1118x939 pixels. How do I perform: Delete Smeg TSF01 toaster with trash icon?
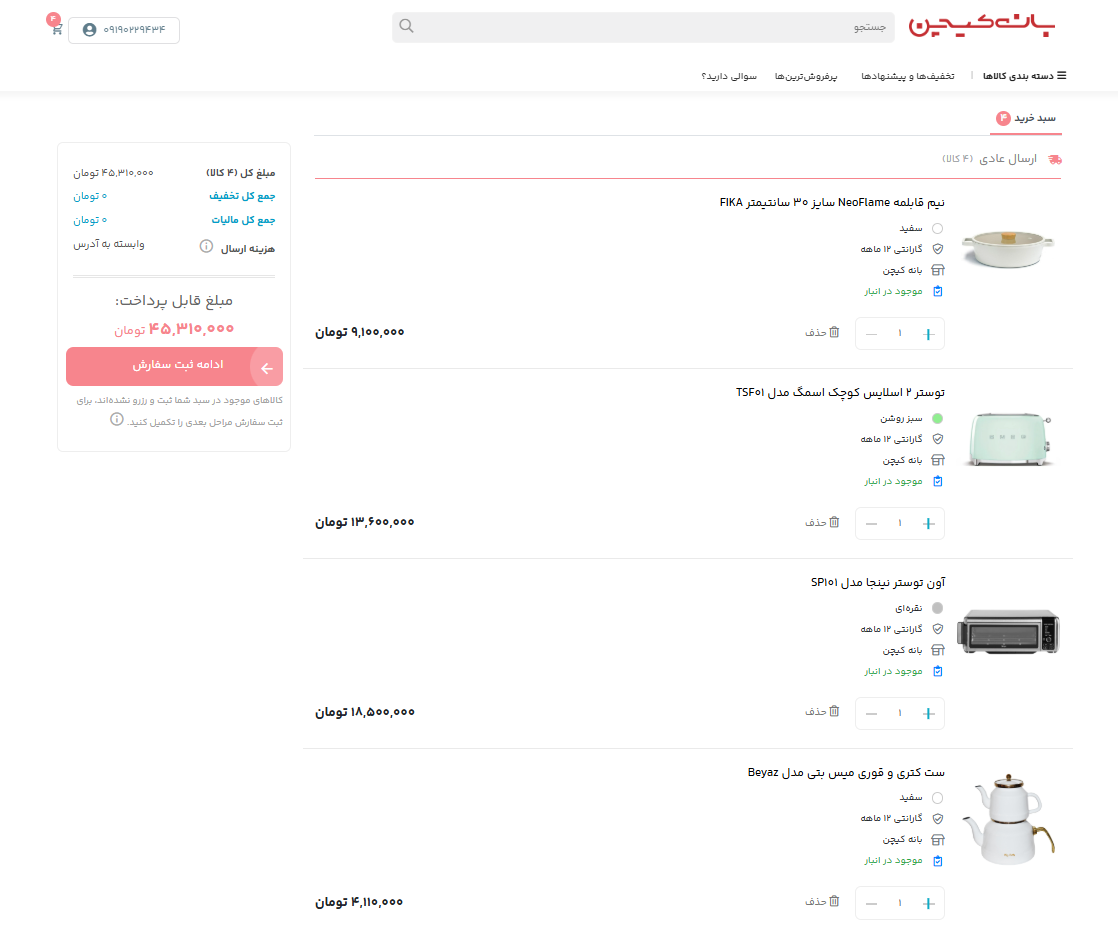coord(834,523)
